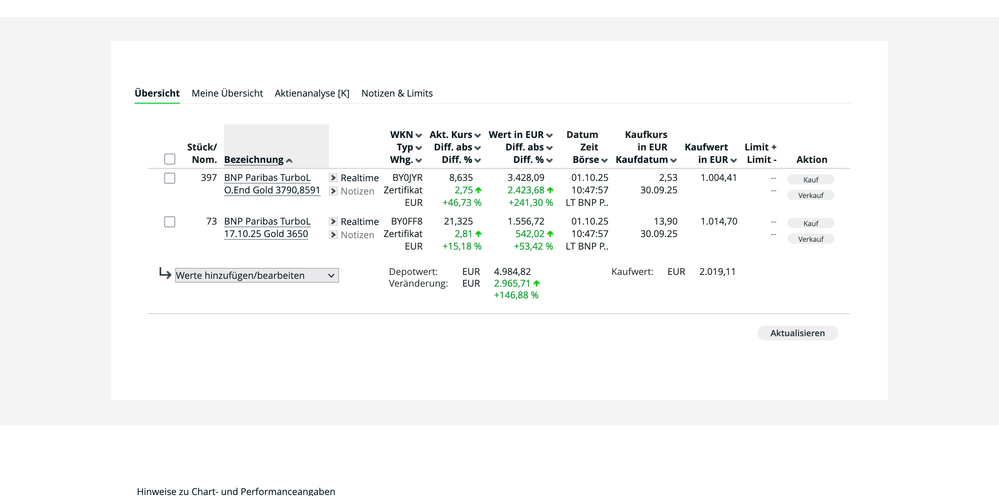The image size is (999, 496).
Task: Click WKN value BY0JYR
Action: coord(407,178)
